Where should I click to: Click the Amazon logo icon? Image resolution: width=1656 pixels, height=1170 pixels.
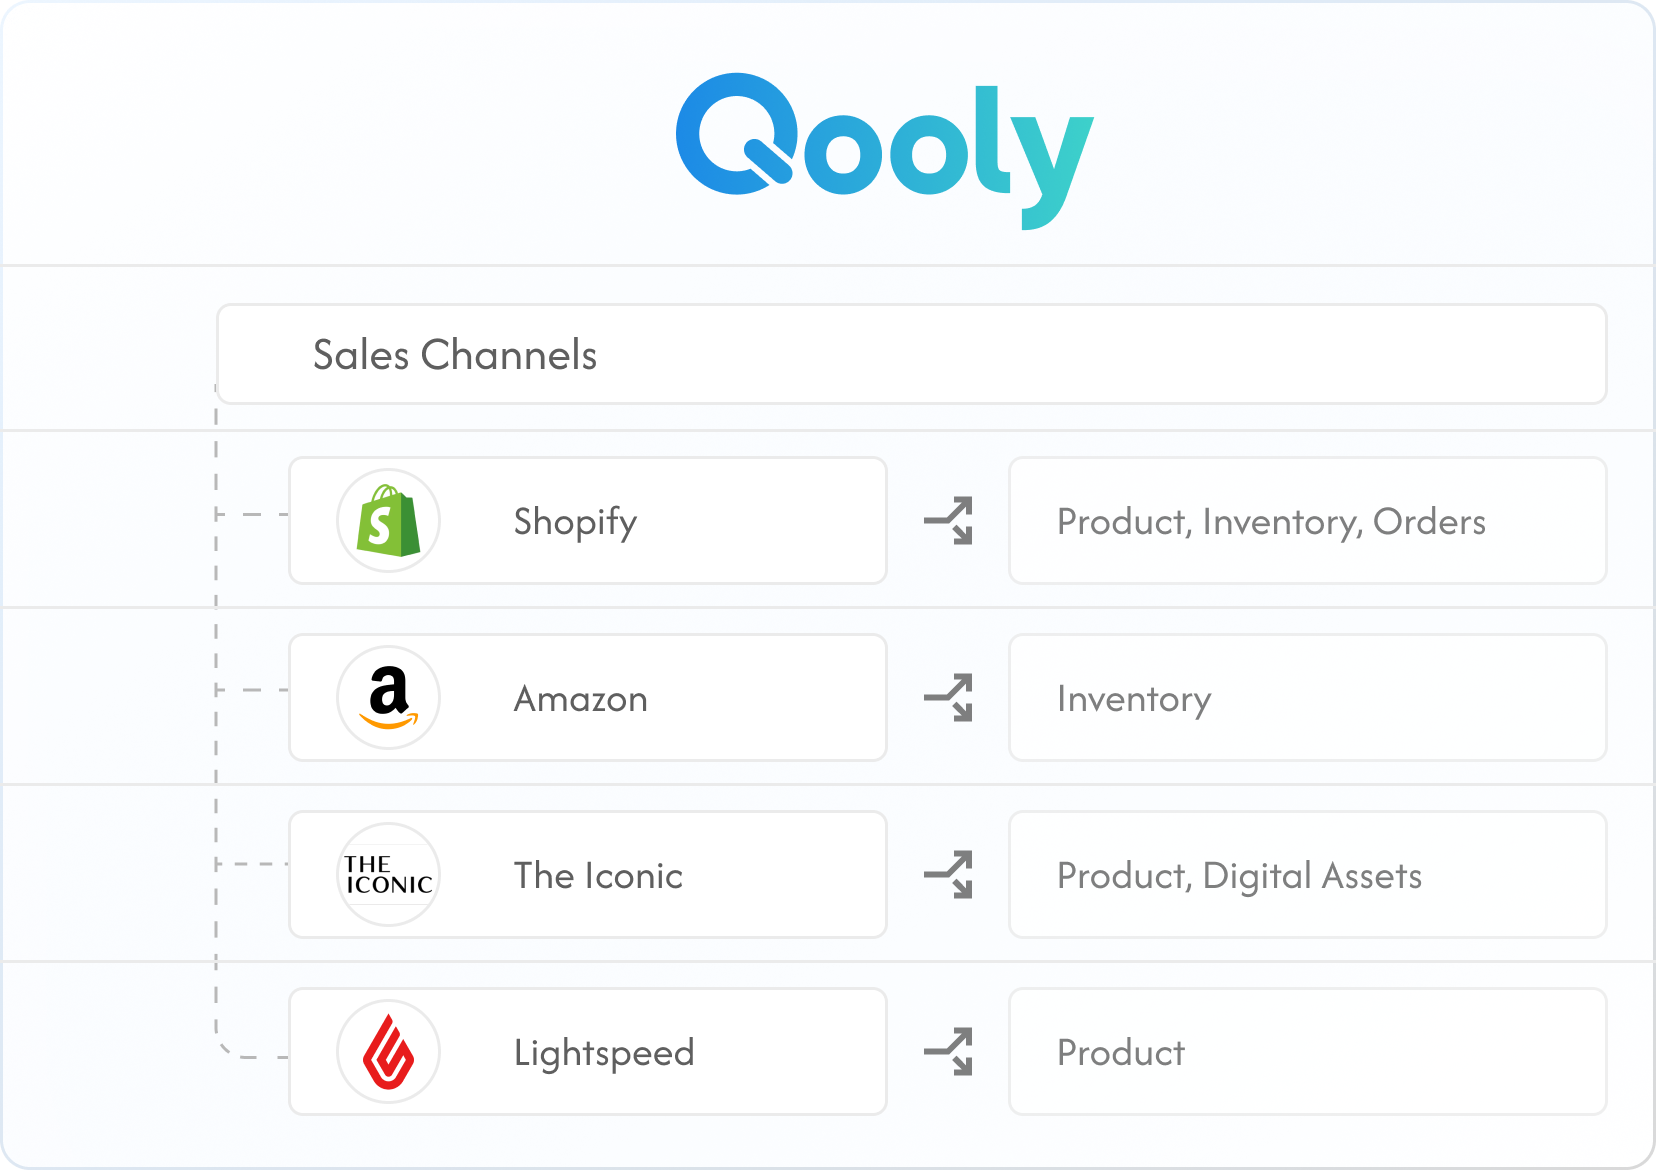[389, 698]
